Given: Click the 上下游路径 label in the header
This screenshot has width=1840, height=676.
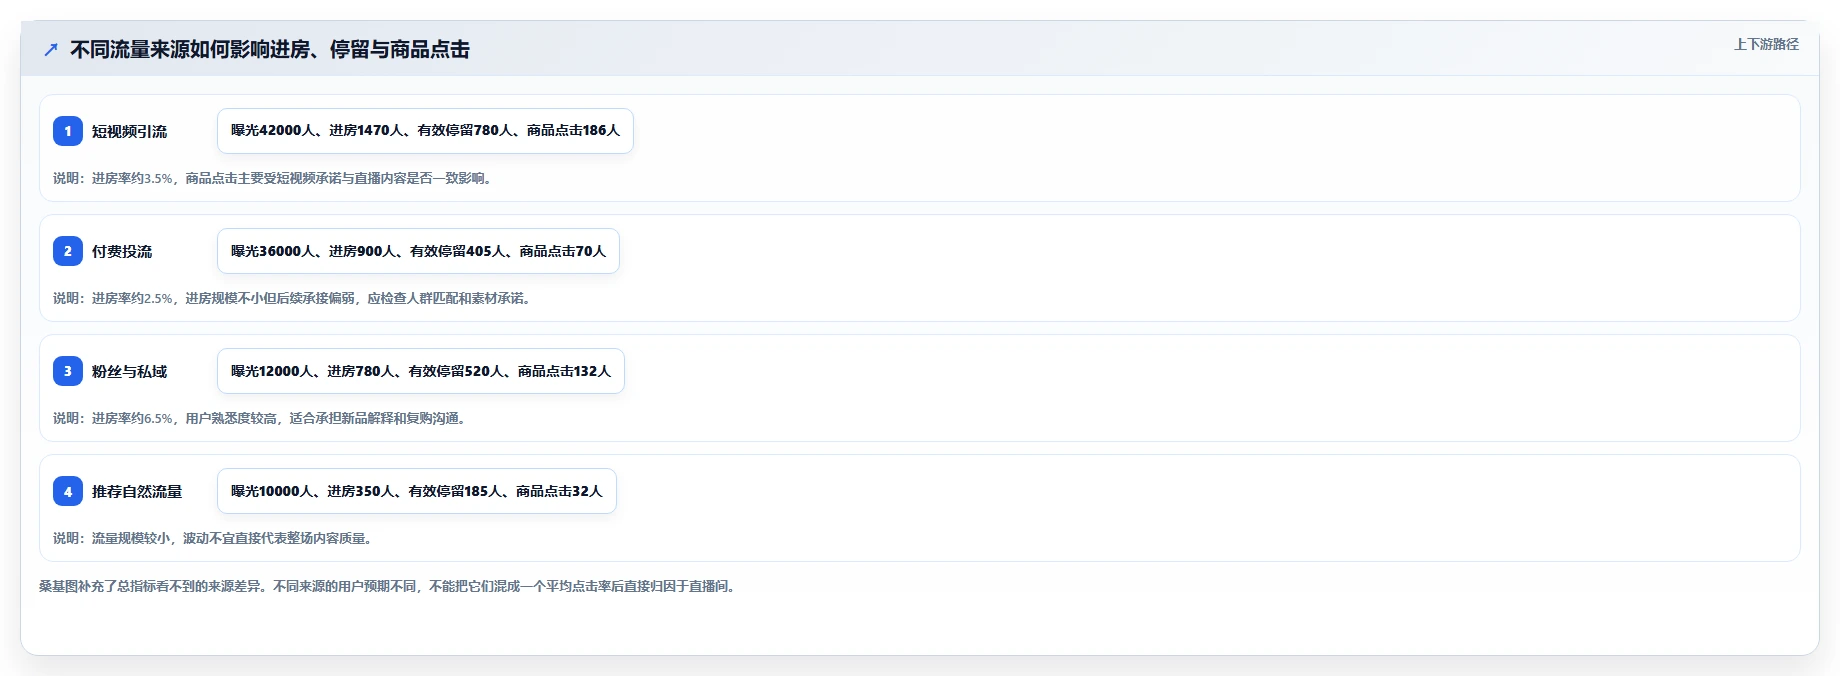Looking at the screenshot, I should (1766, 44).
